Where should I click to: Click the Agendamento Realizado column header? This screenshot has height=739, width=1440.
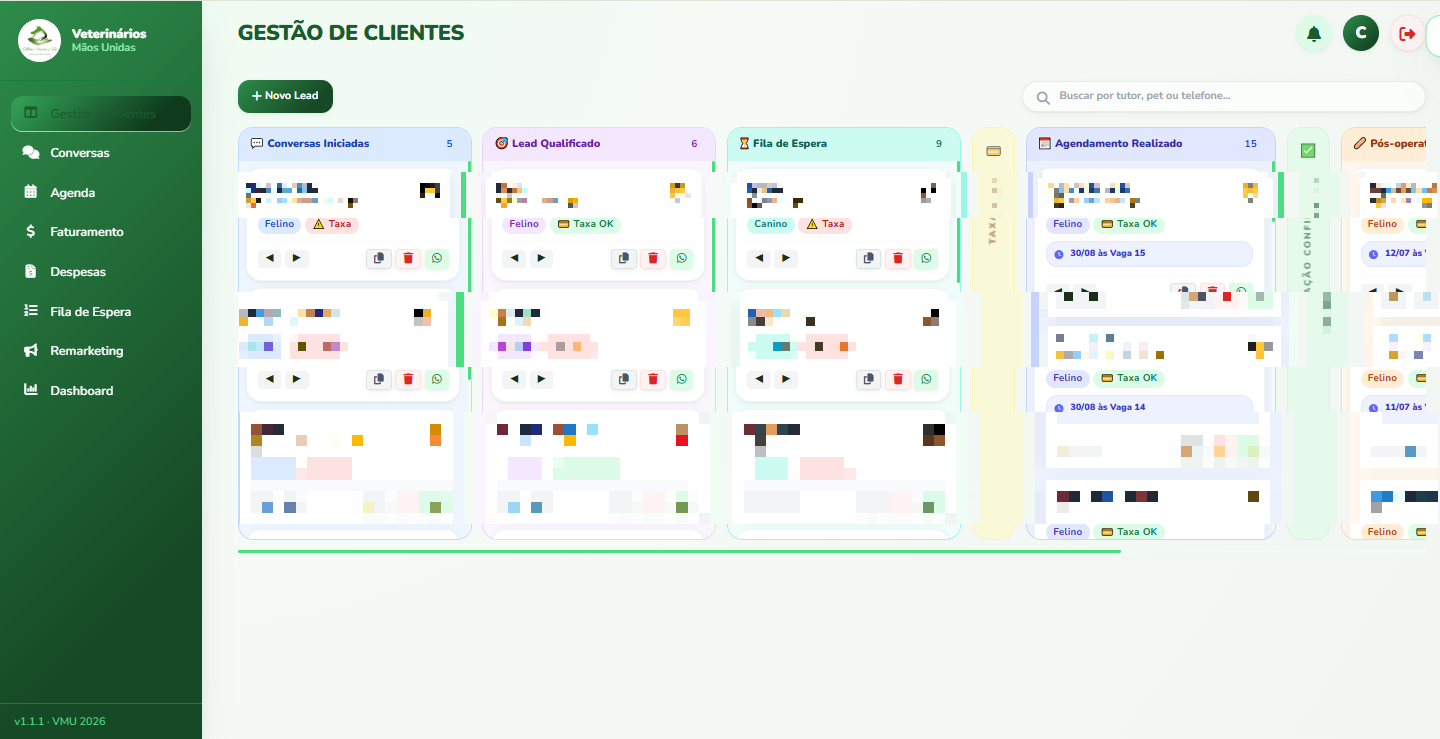point(1151,144)
